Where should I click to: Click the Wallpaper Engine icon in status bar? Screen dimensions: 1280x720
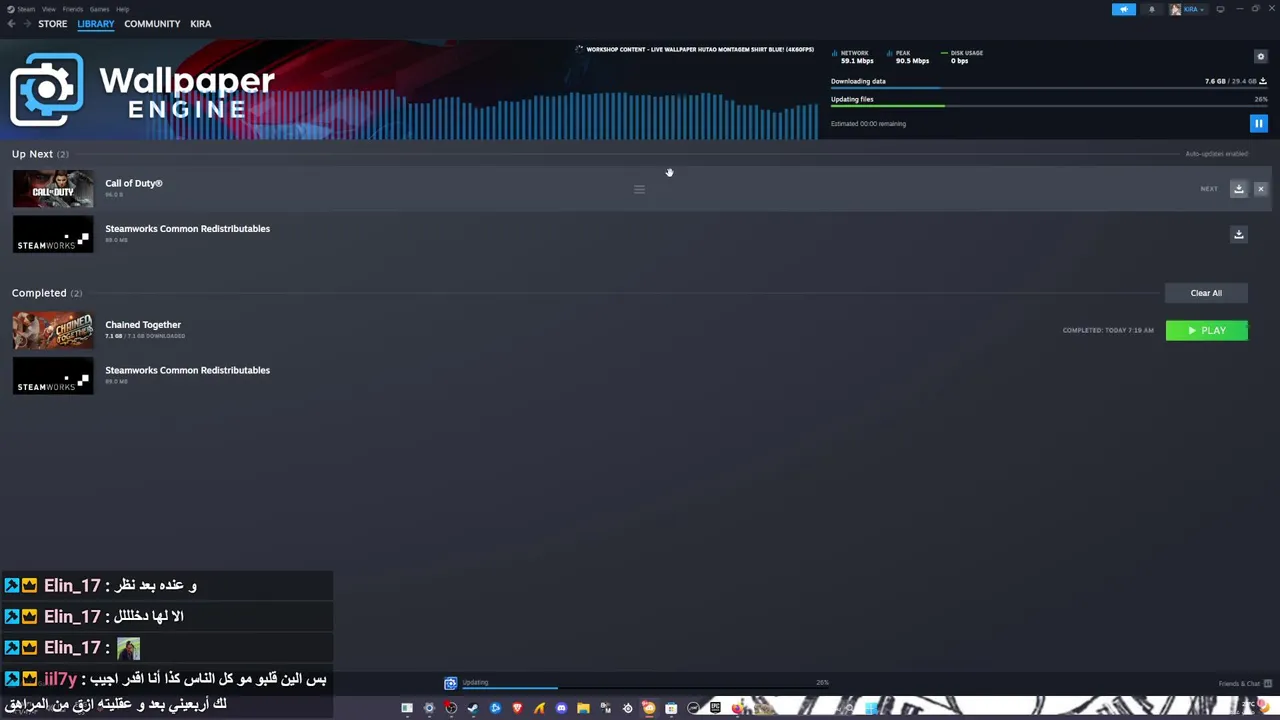[450, 683]
